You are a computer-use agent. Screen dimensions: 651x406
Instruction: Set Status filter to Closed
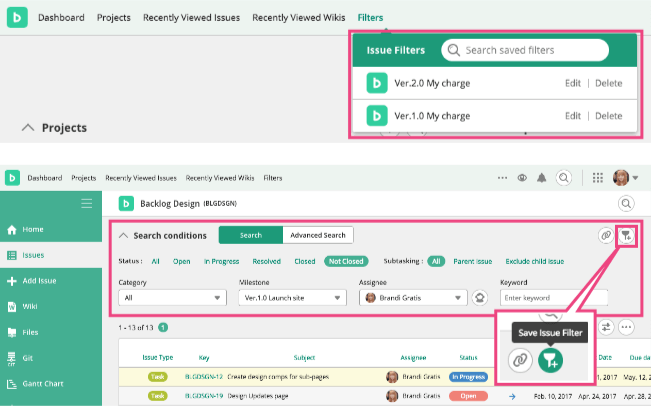305,261
